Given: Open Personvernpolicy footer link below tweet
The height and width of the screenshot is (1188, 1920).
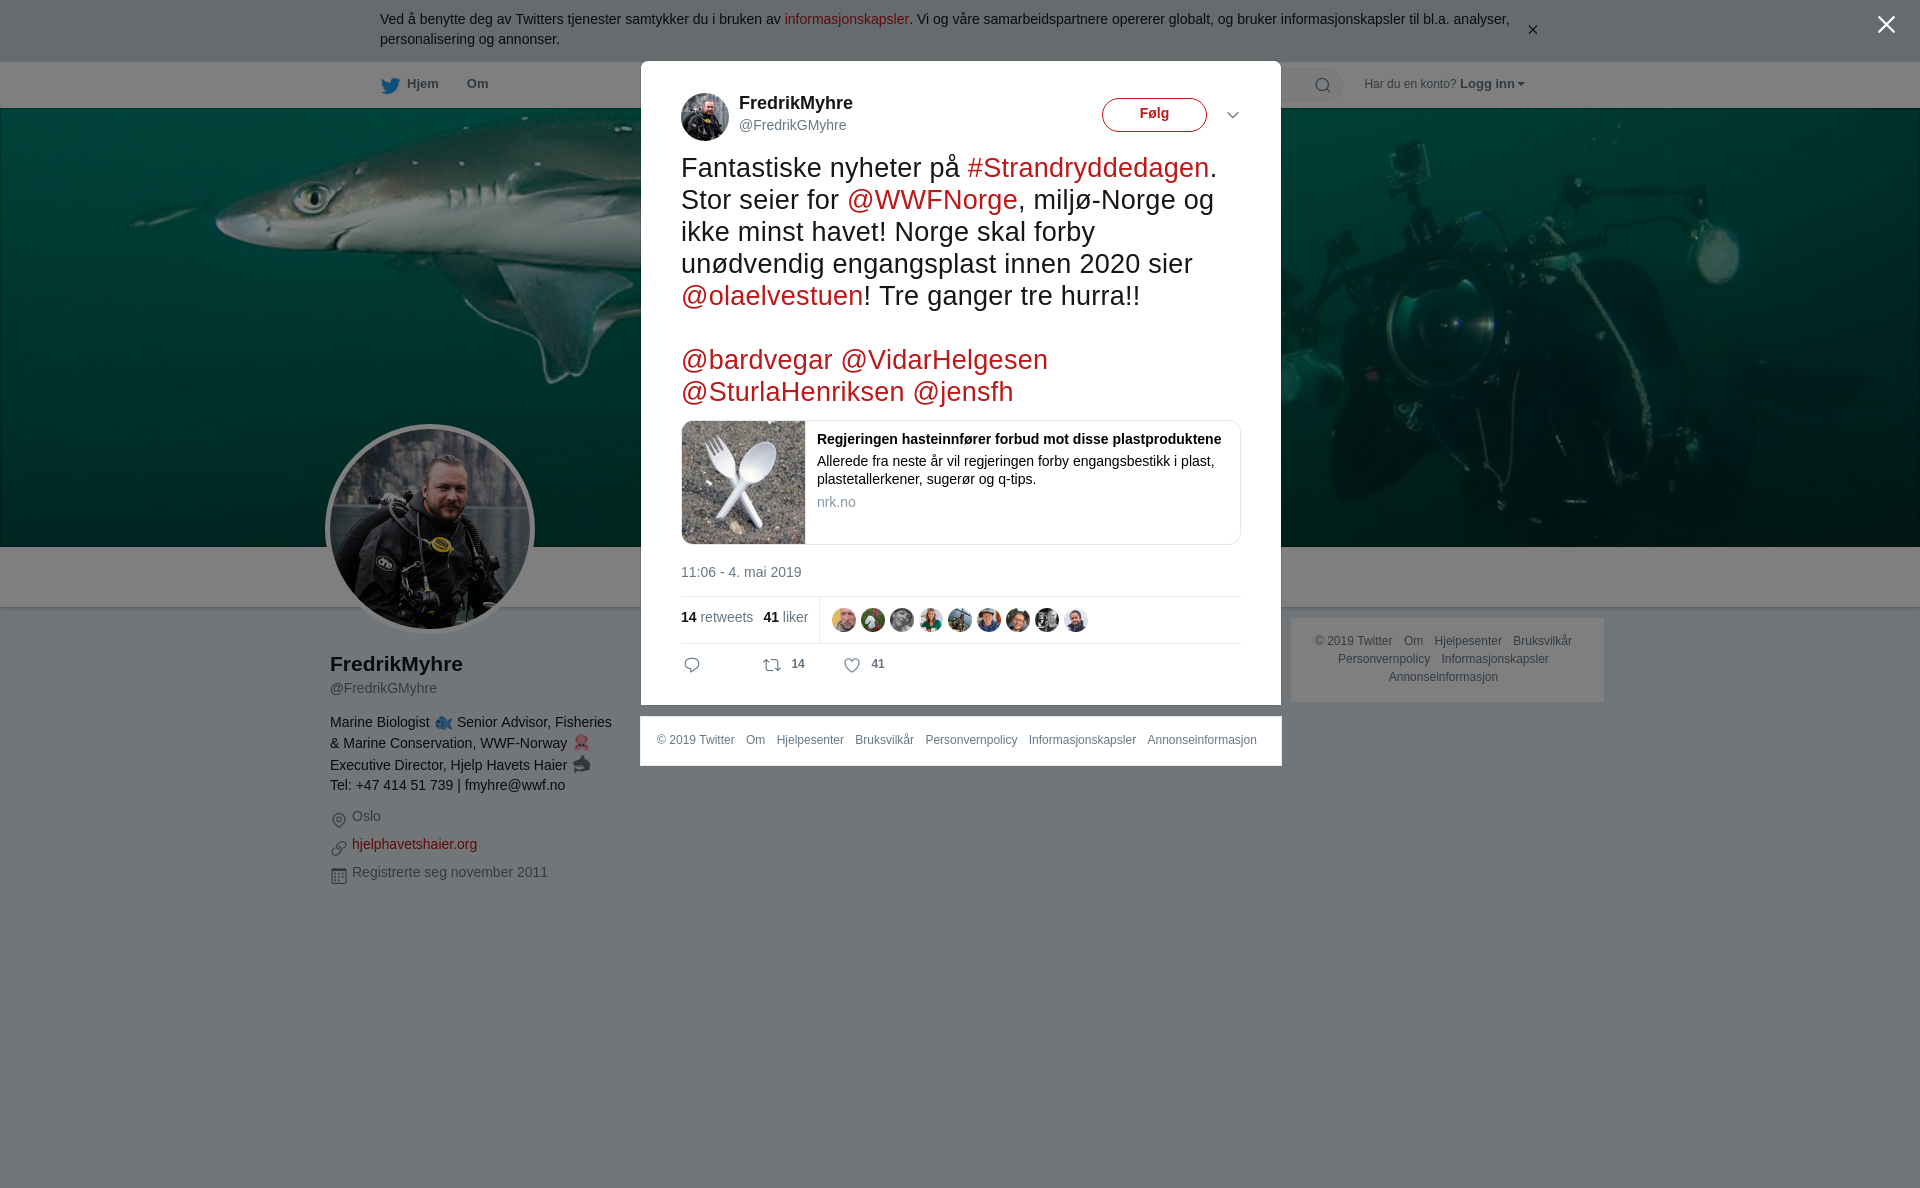Looking at the screenshot, I should [x=971, y=740].
